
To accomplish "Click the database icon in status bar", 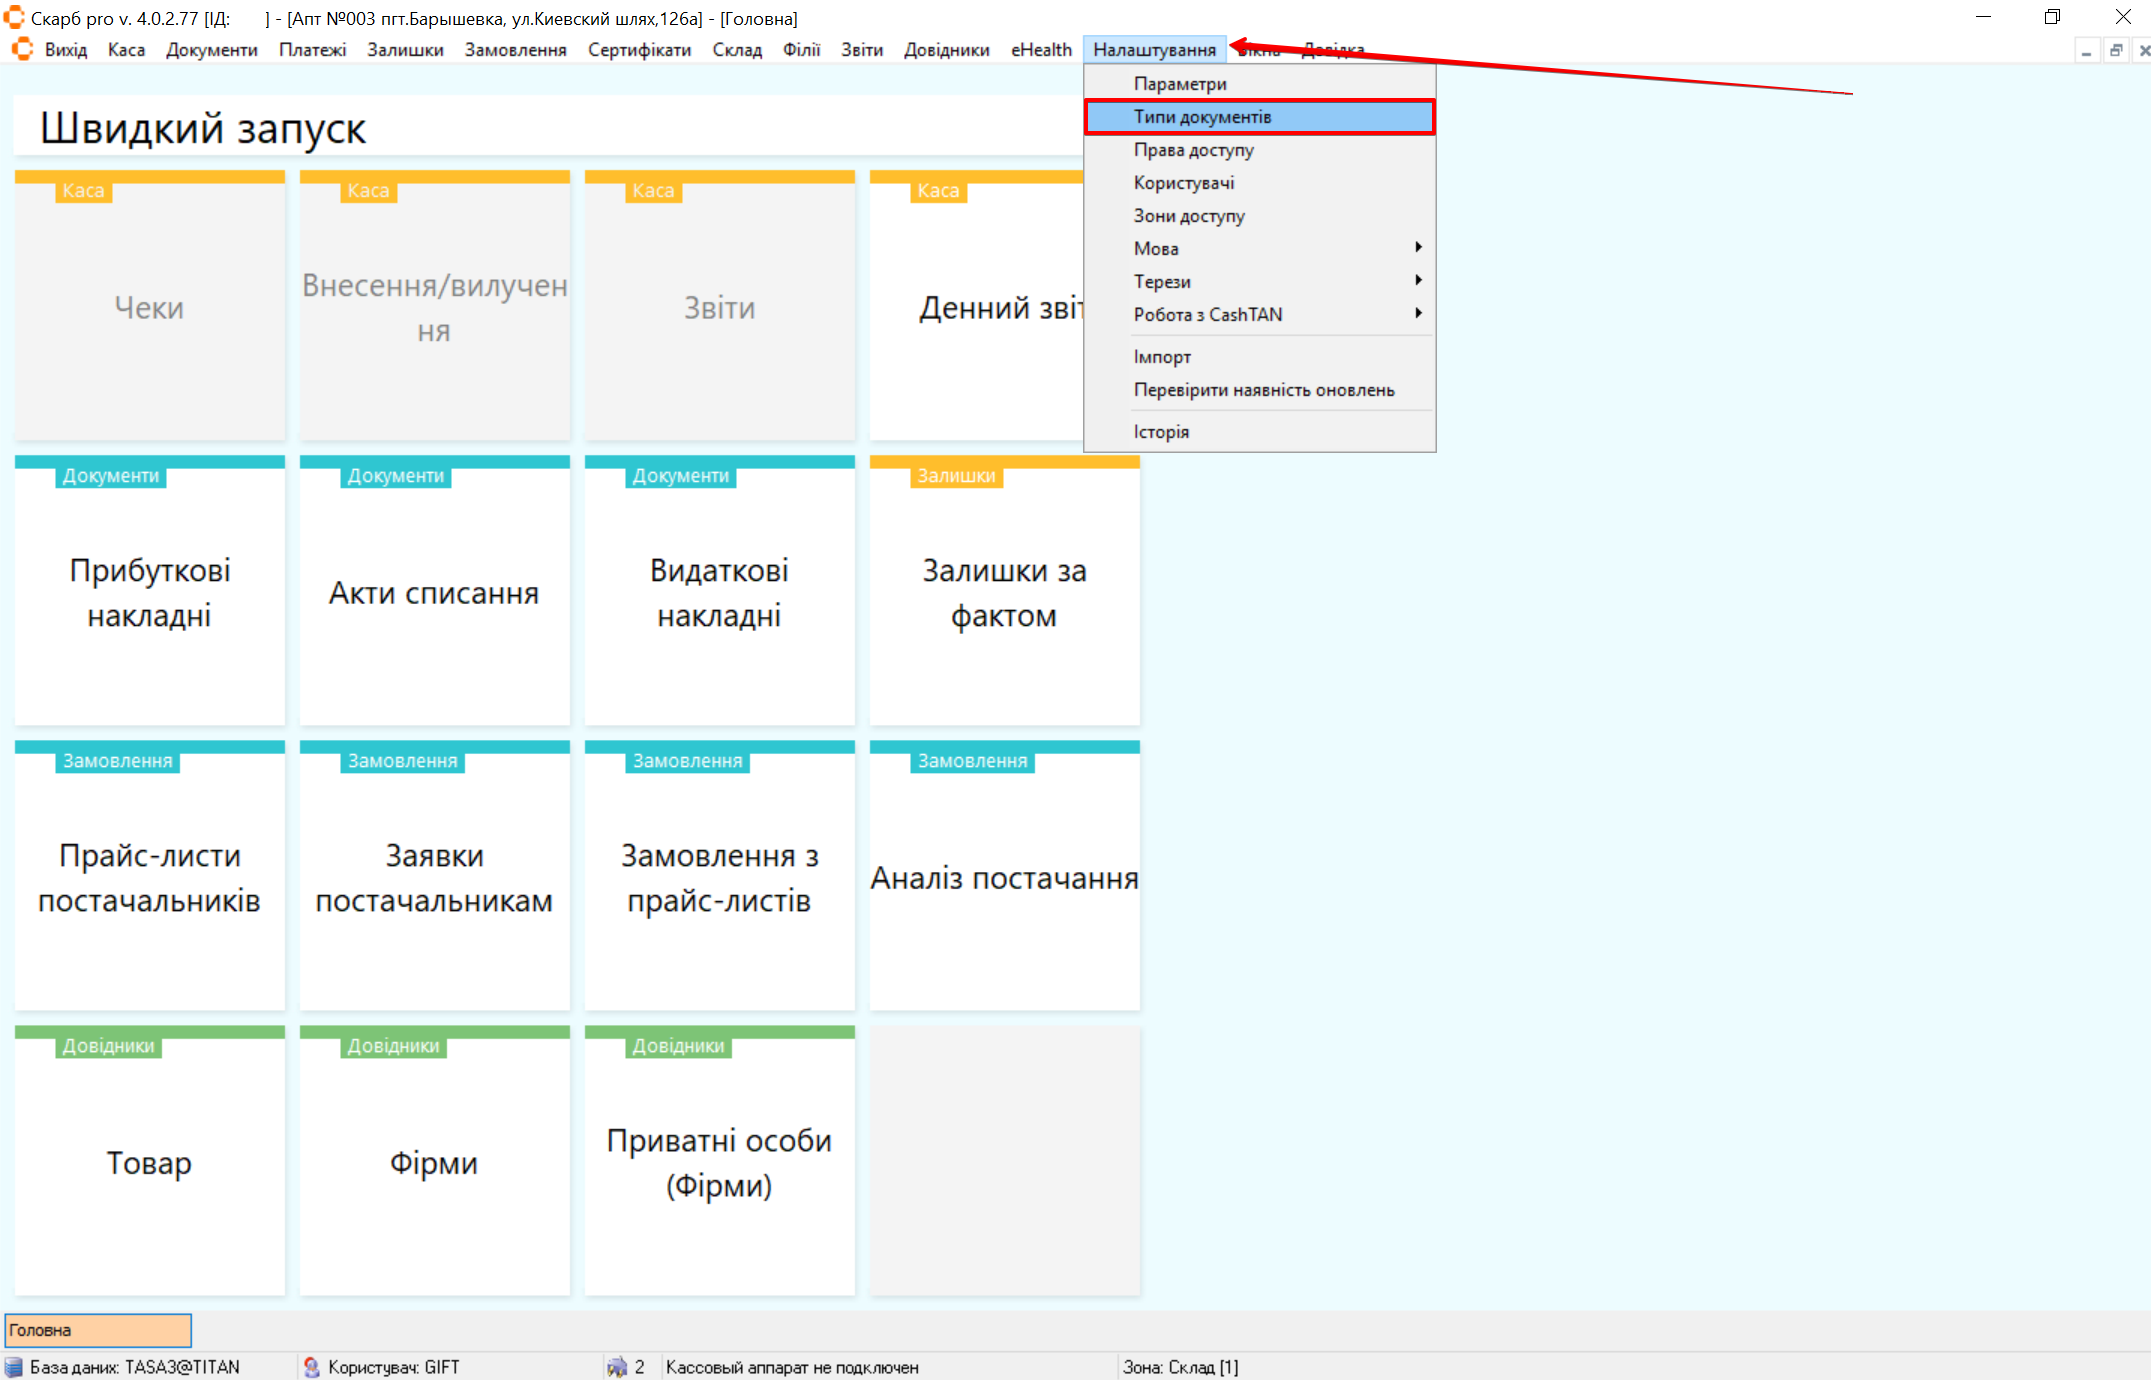I will (x=14, y=1367).
